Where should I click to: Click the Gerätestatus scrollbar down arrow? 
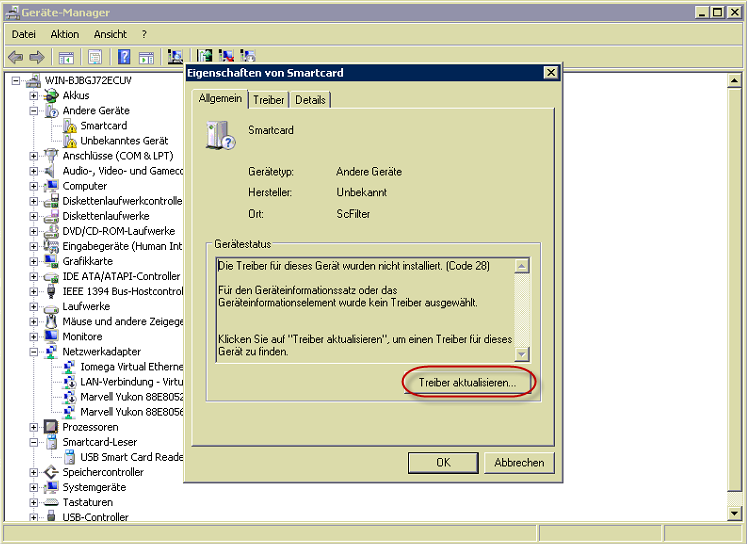pyautogui.click(x=521, y=353)
